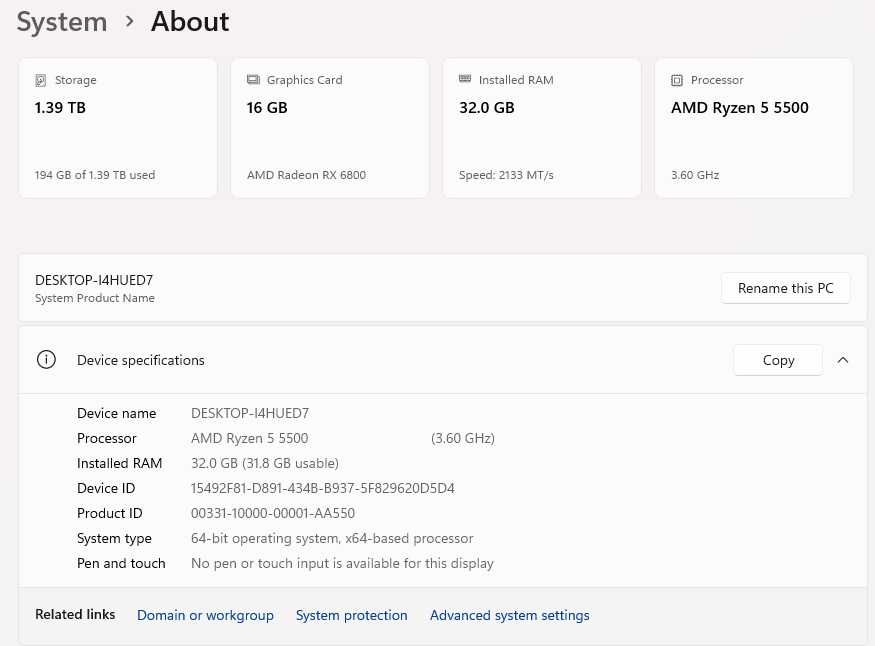Click the Device specifications info icon
This screenshot has width=875, height=646.
click(x=46, y=360)
